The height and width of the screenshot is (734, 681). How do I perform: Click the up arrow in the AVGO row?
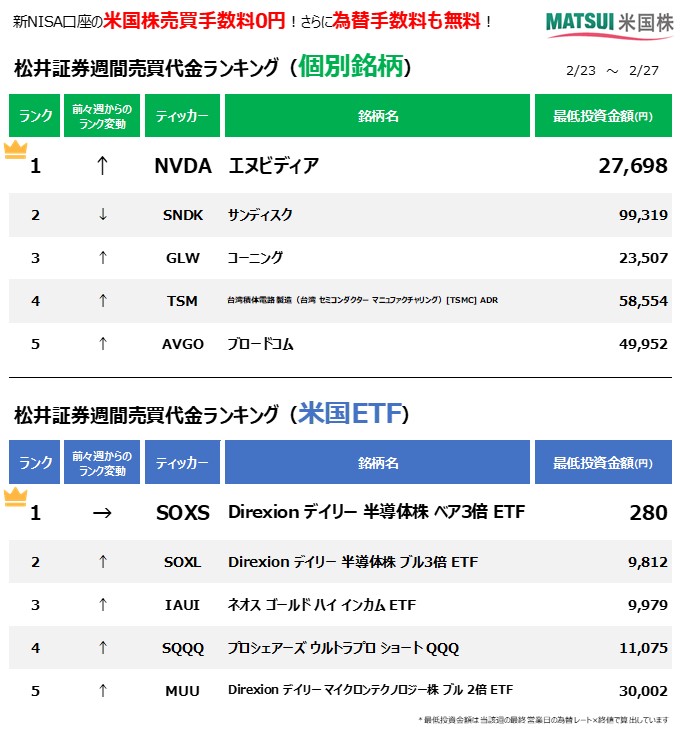[x=103, y=344]
